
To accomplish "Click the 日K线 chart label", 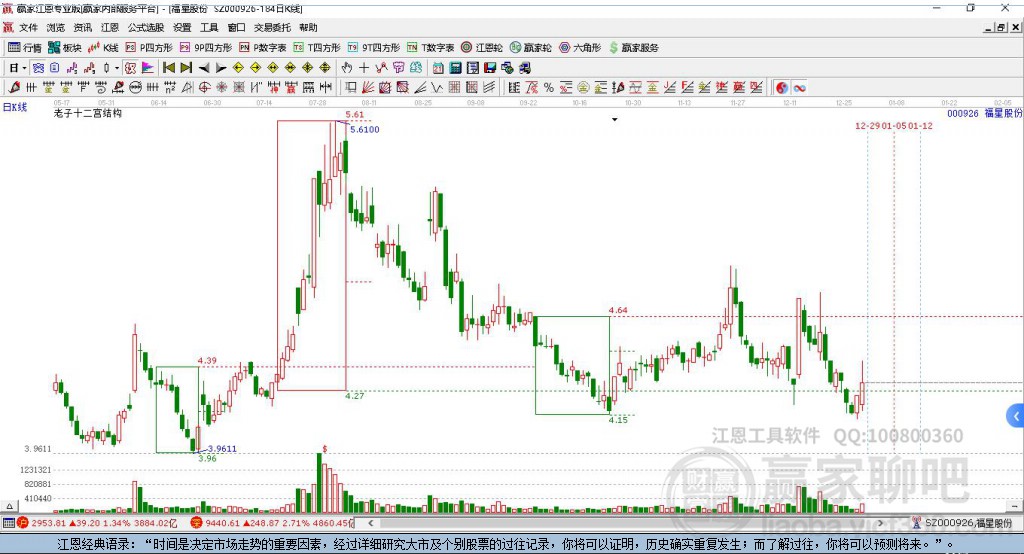I will coord(15,107).
